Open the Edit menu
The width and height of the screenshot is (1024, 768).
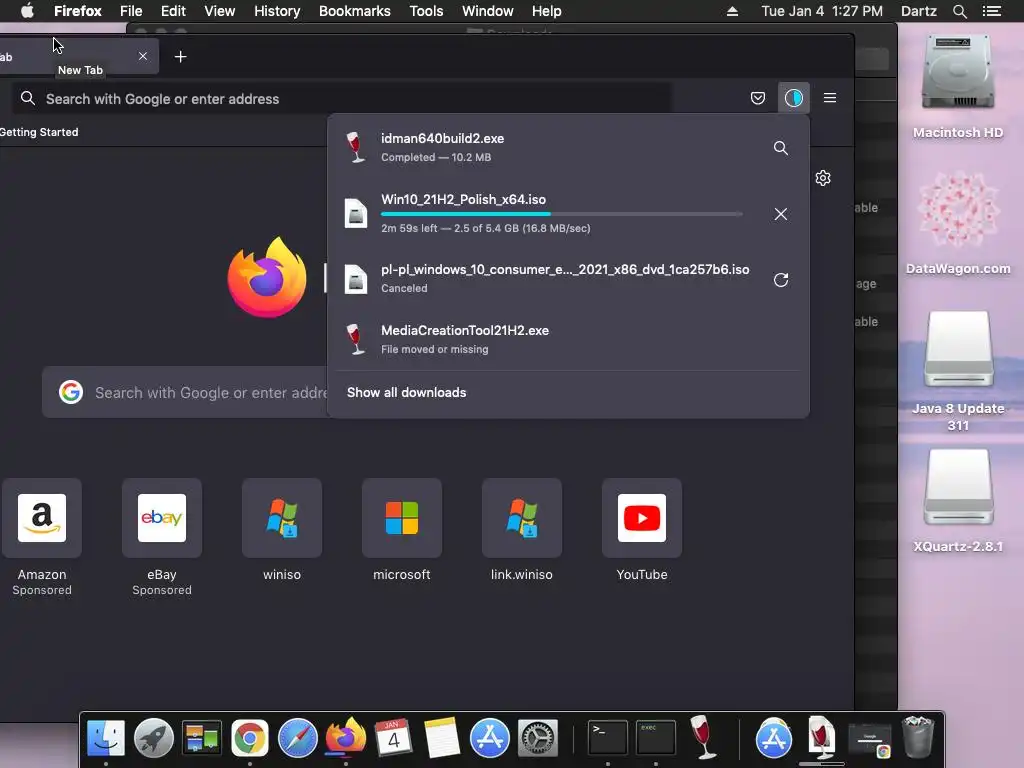click(x=173, y=11)
